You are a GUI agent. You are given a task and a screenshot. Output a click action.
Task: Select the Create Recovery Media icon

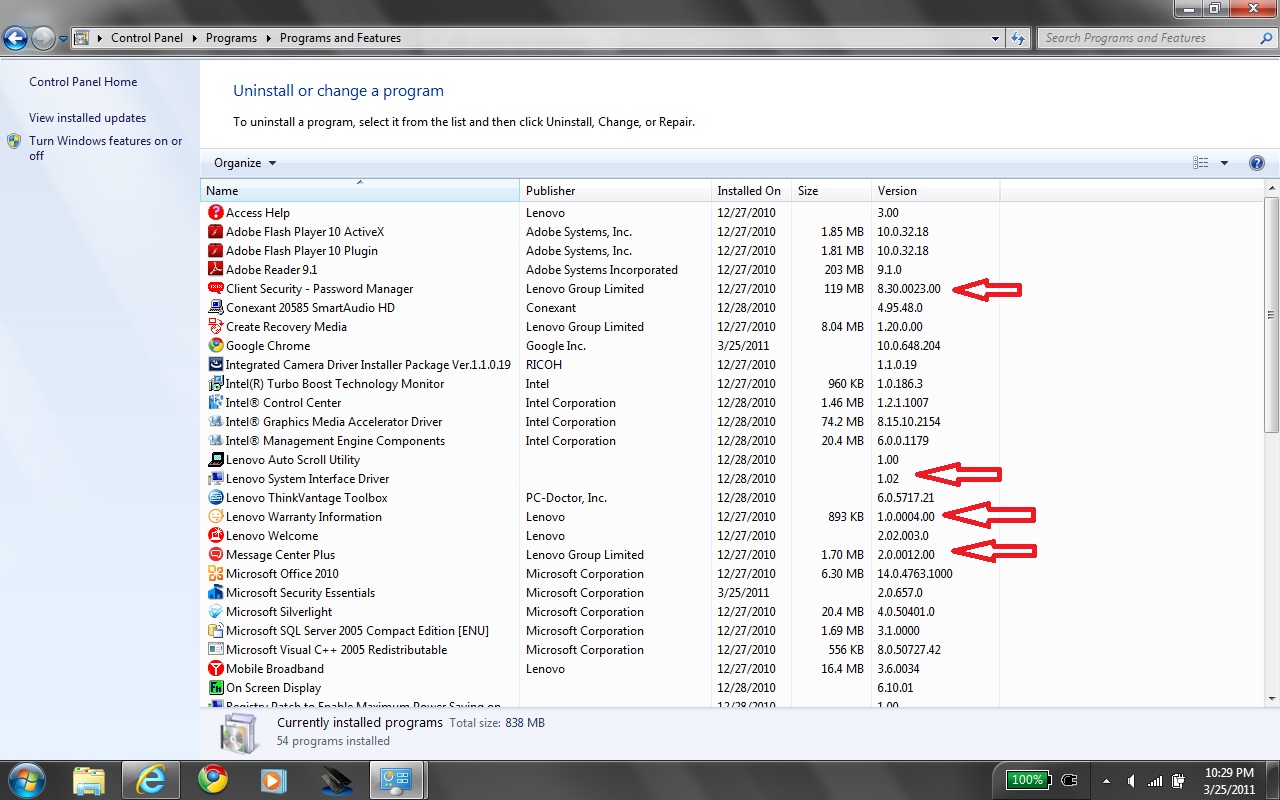tap(215, 326)
